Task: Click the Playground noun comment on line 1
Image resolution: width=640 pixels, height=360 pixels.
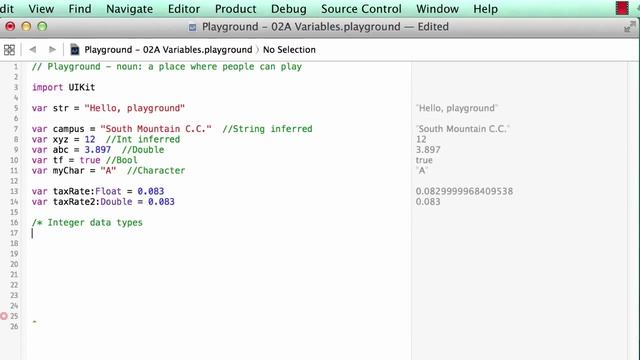Action: (167, 67)
